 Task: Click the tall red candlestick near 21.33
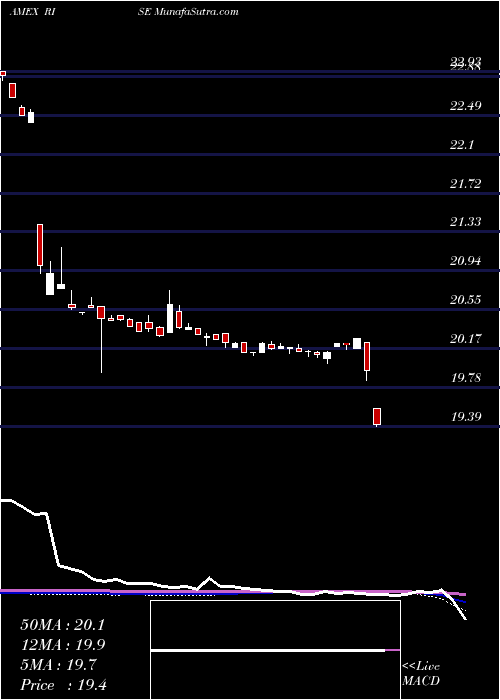[x=40, y=245]
